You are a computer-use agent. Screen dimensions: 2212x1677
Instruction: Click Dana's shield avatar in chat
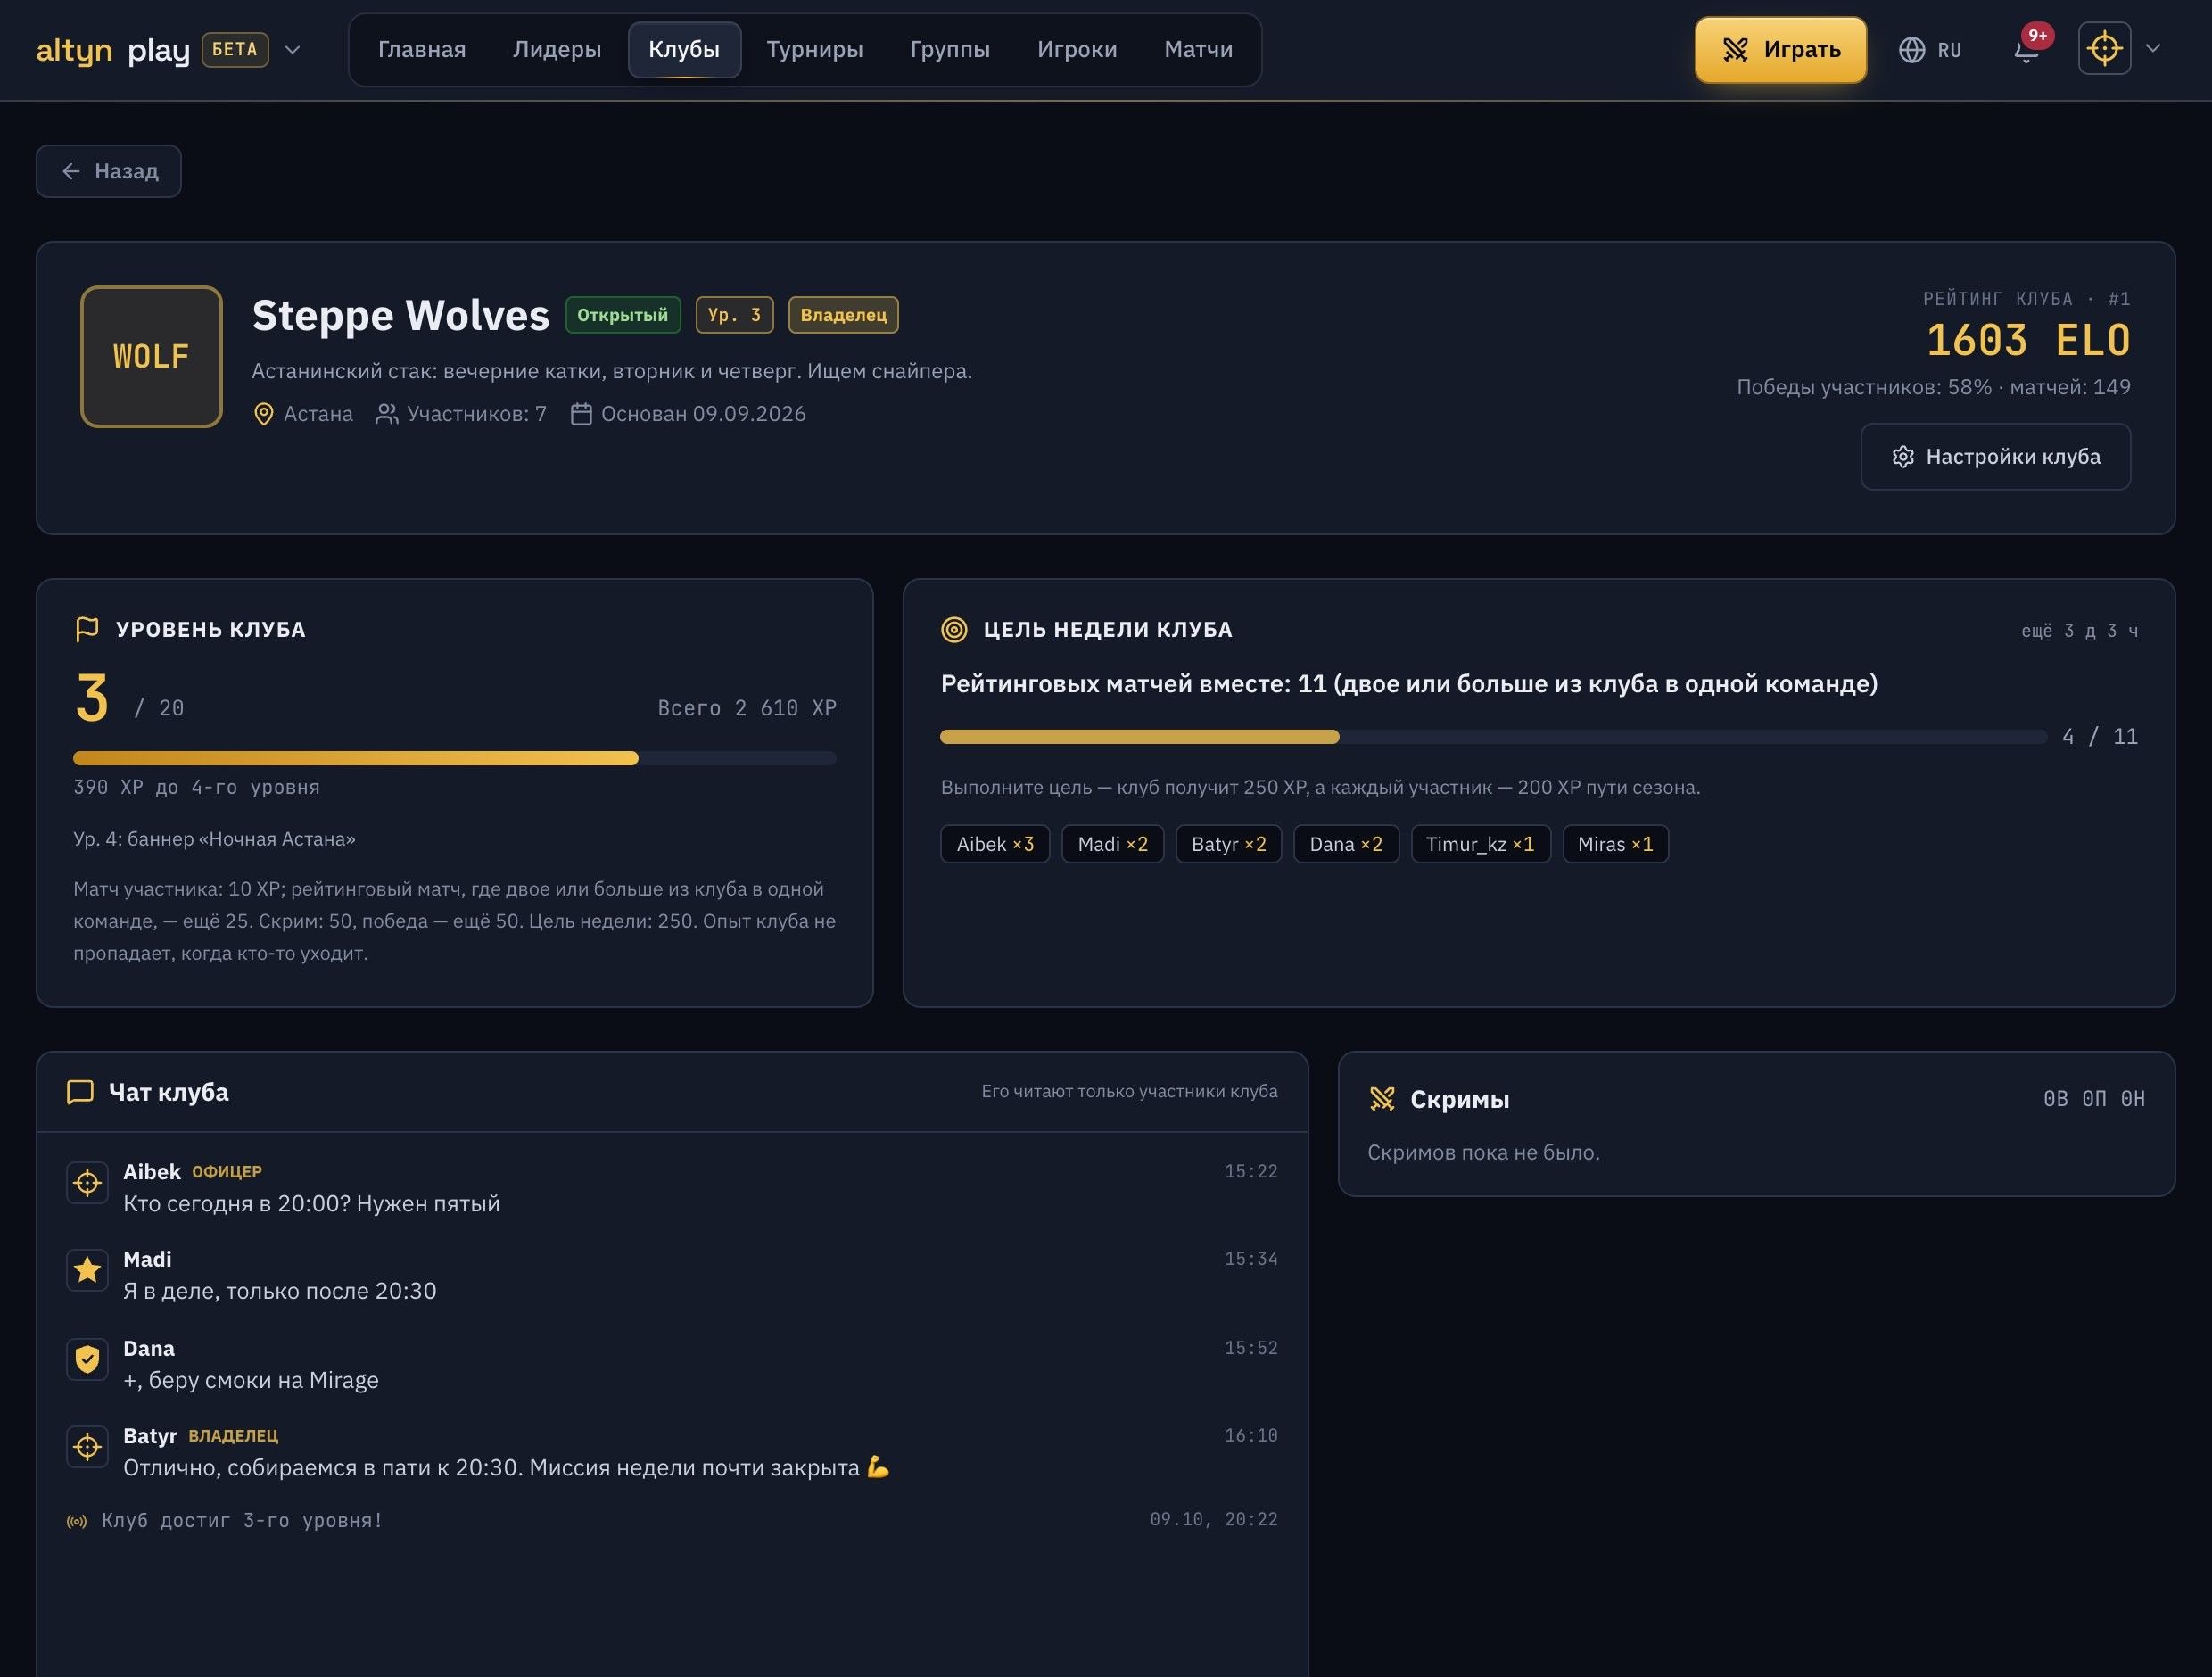87,1360
